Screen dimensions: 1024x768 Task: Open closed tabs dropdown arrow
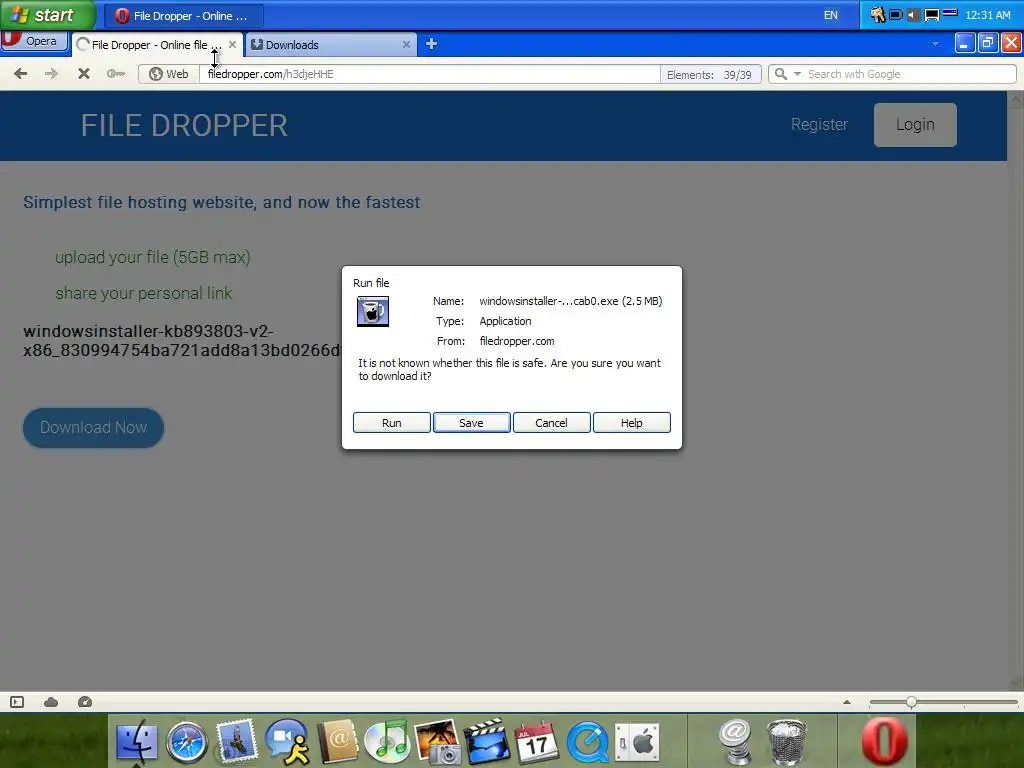935,44
